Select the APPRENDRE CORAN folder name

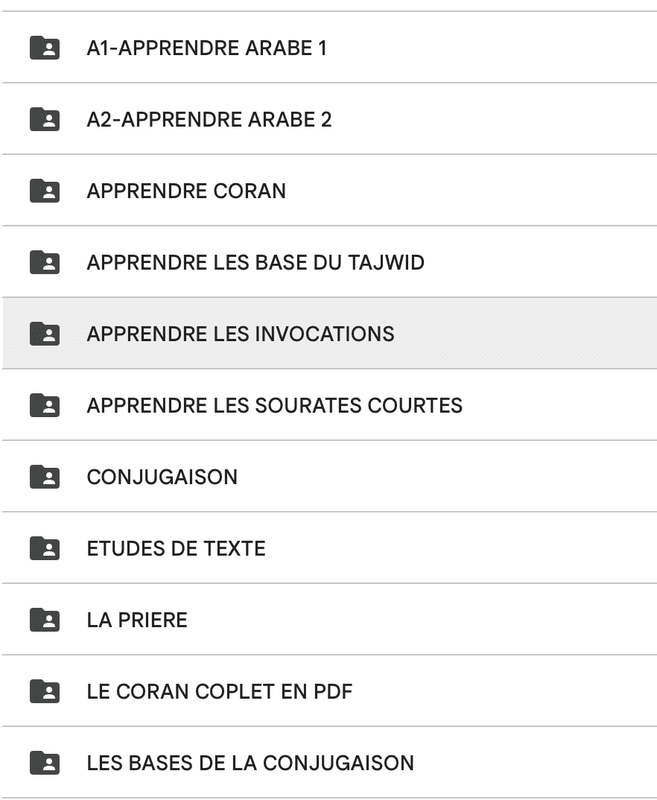[186, 191]
